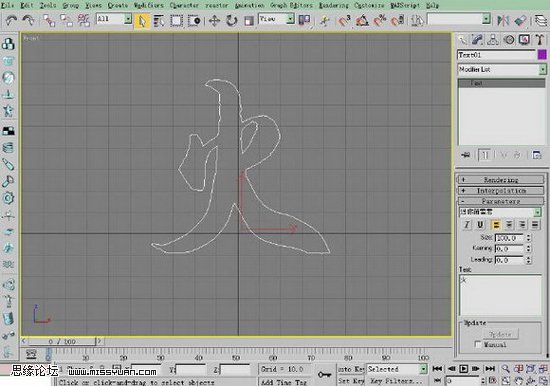Select the Move tool icon
The image size is (550, 386).
pyautogui.click(x=214, y=21)
